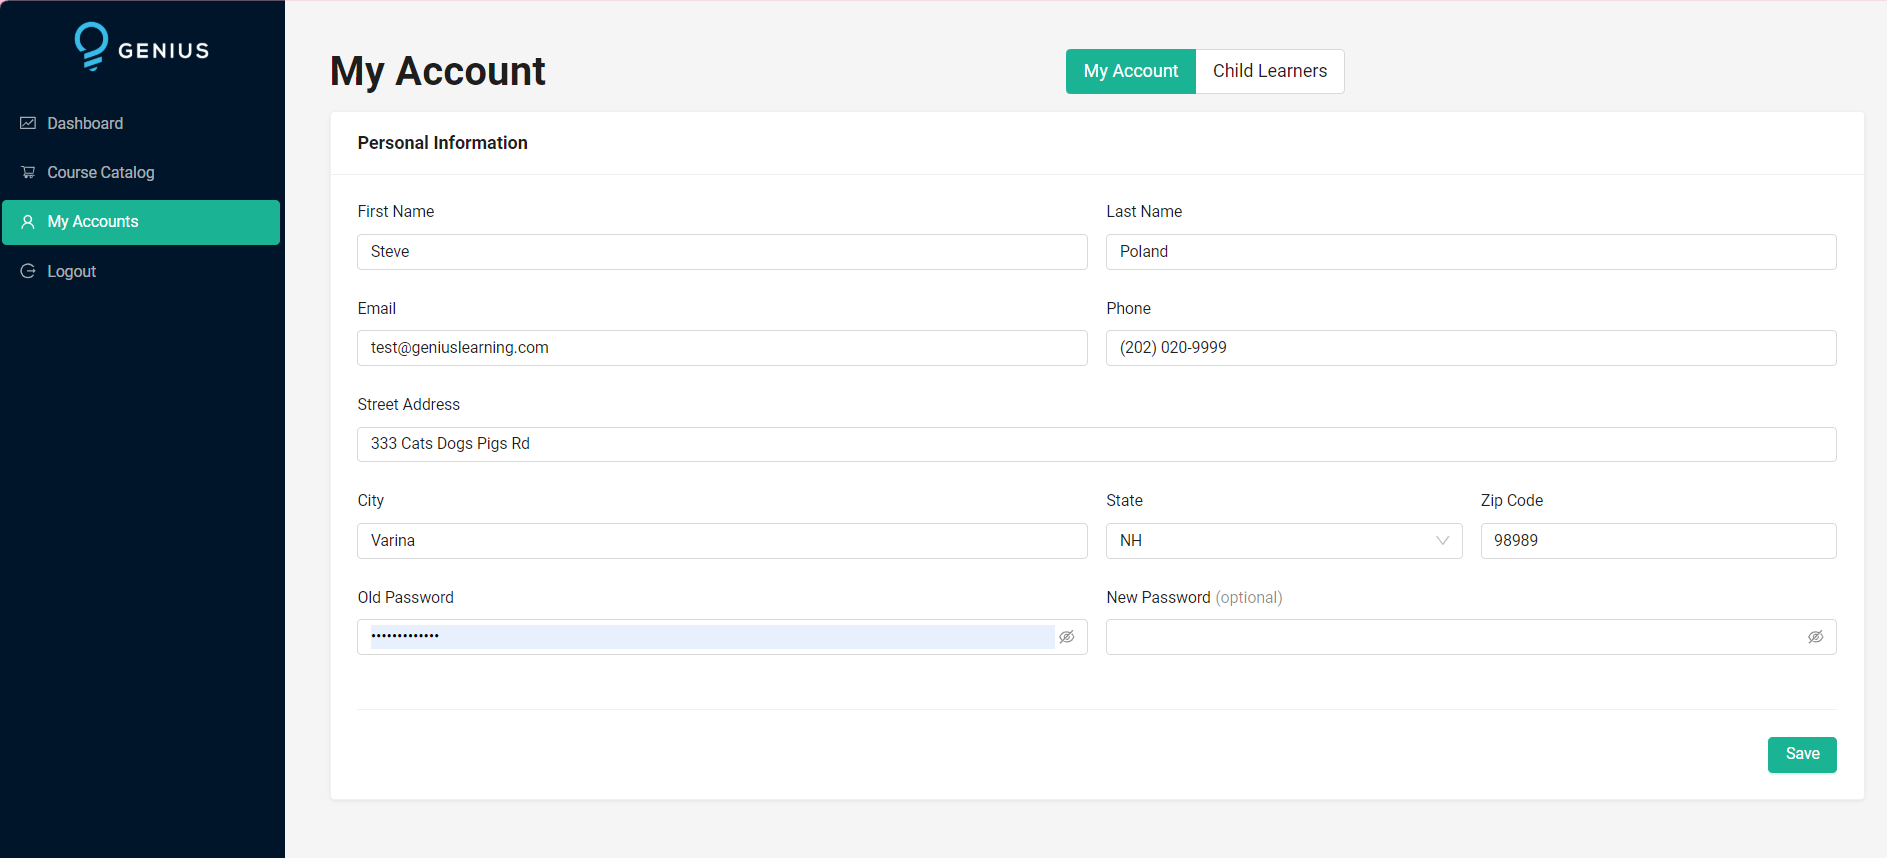Click the Course Catalog cart icon
The width and height of the screenshot is (1887, 858).
[28, 172]
